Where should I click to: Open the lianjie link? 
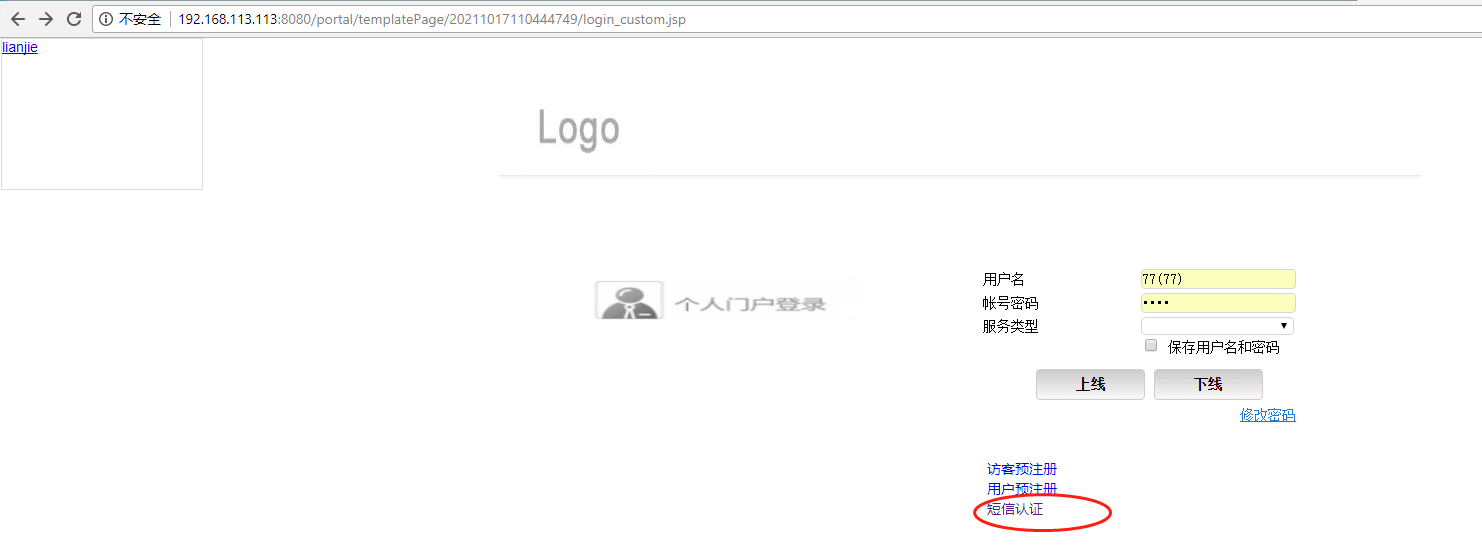click(x=20, y=47)
